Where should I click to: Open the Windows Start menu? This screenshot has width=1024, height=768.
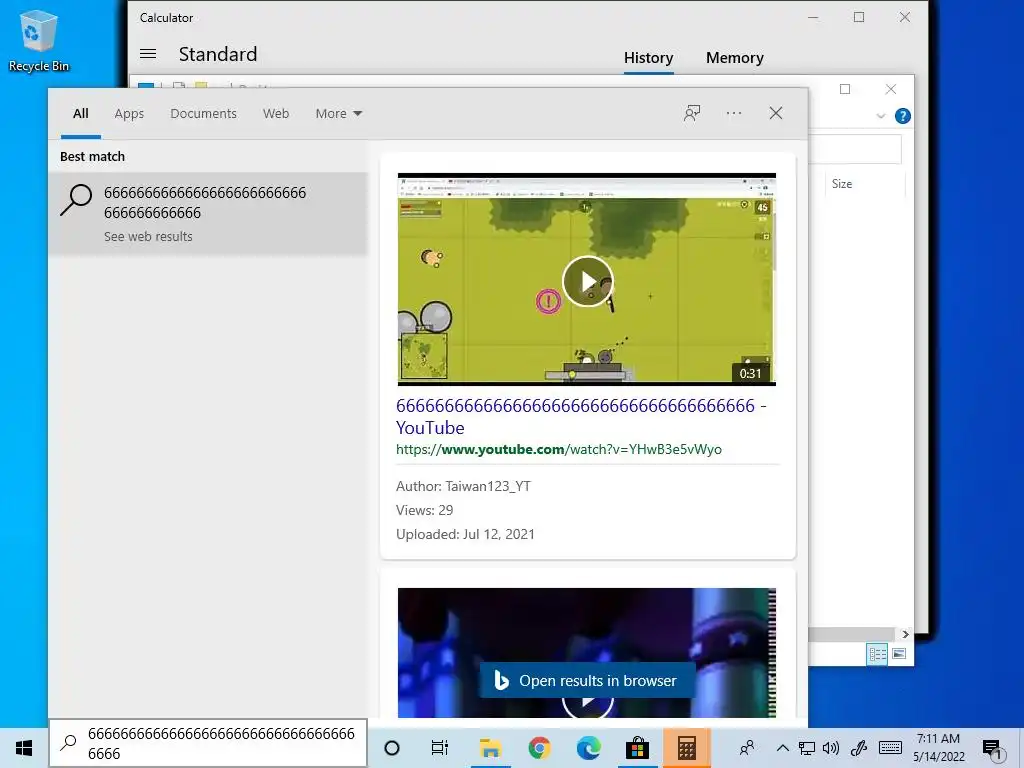24,748
